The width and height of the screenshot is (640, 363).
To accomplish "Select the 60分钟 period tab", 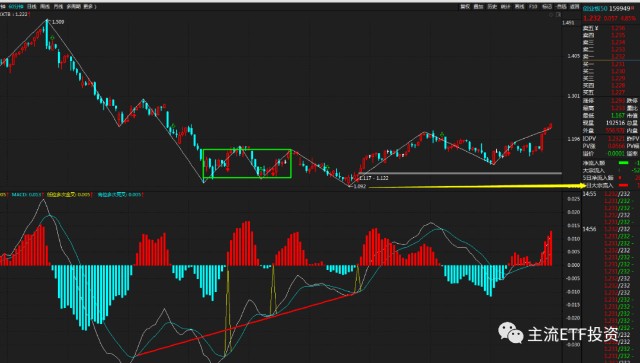I will pyautogui.click(x=15, y=7).
